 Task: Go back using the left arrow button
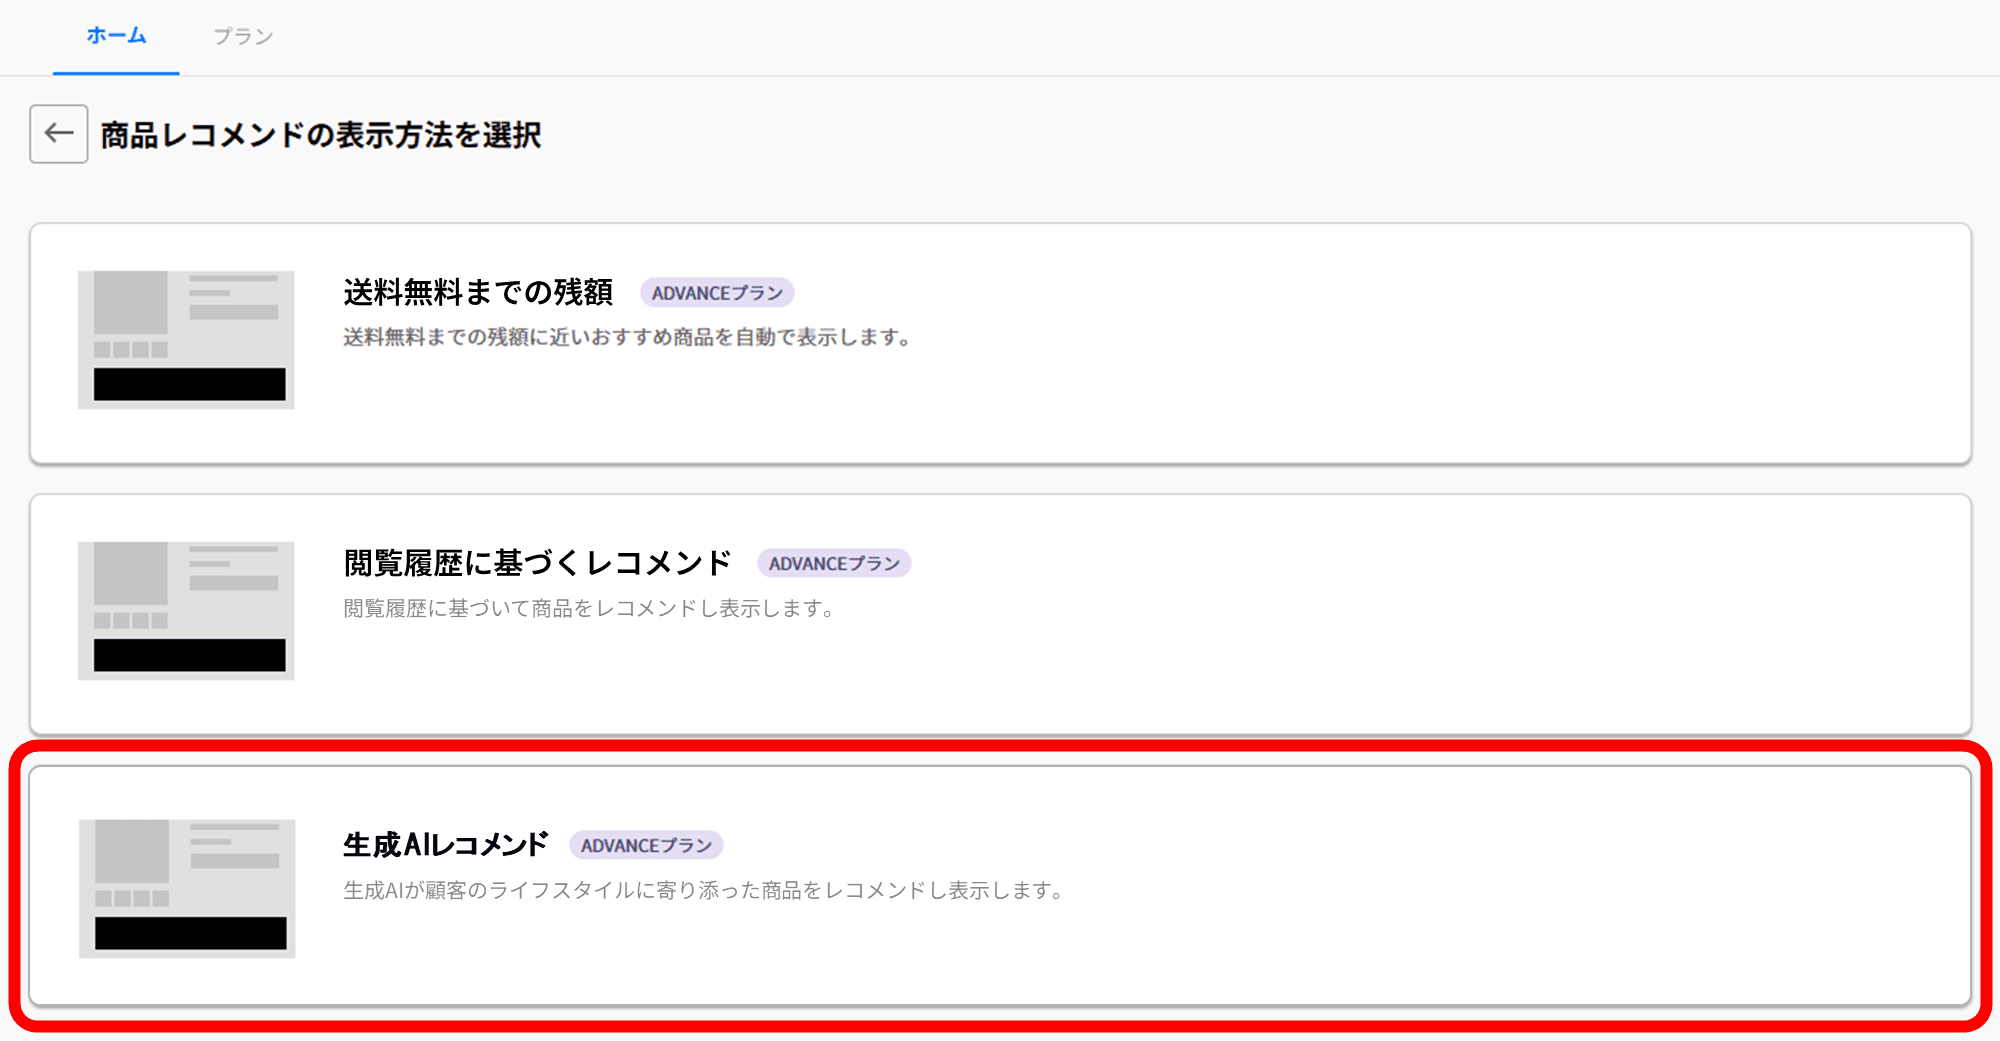59,134
